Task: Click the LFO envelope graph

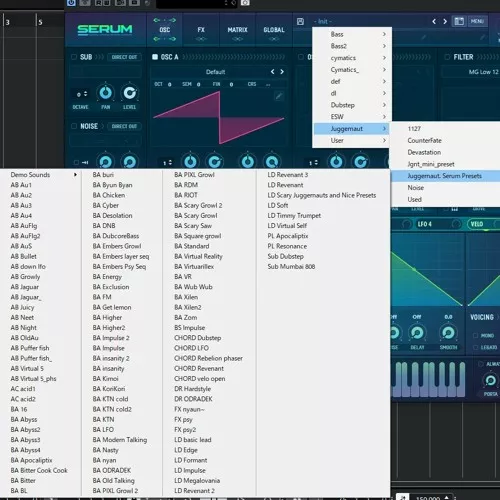Action: 428,269
